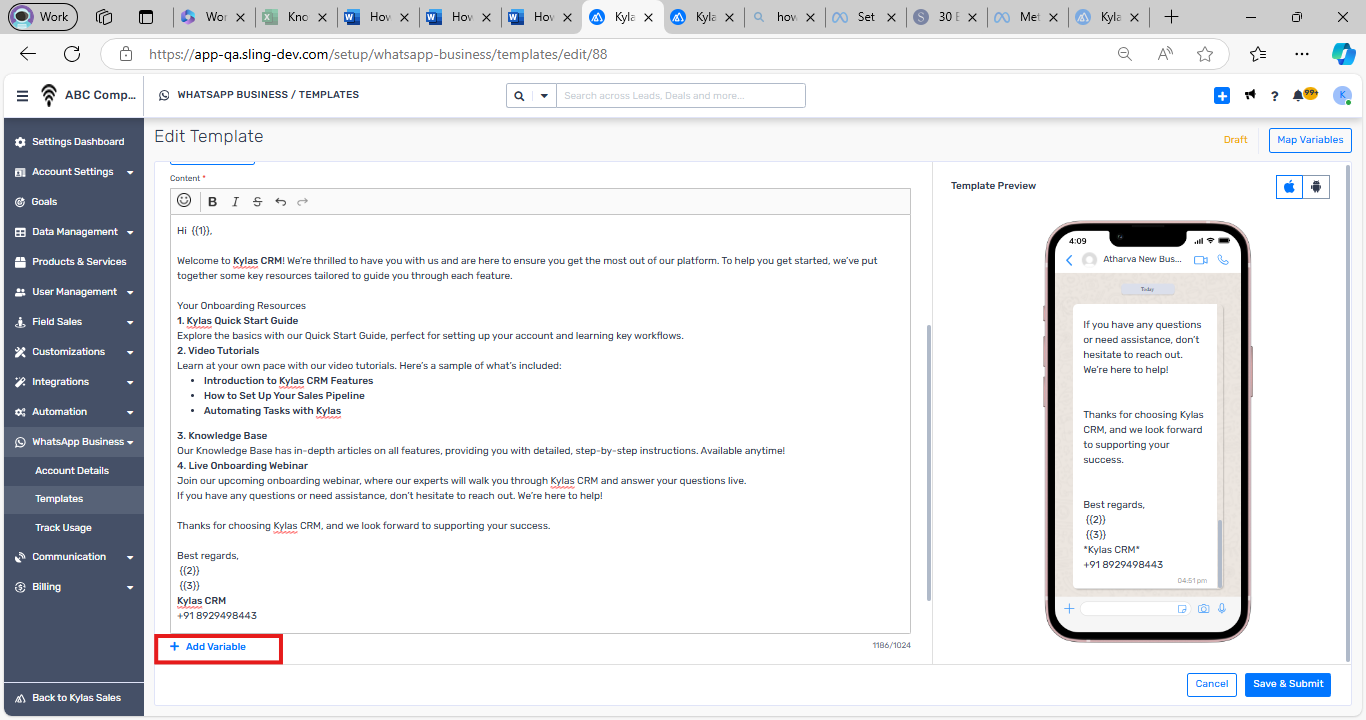Open Track Usage in sidebar
Screen dimensions: 1366x720
pos(74,528)
